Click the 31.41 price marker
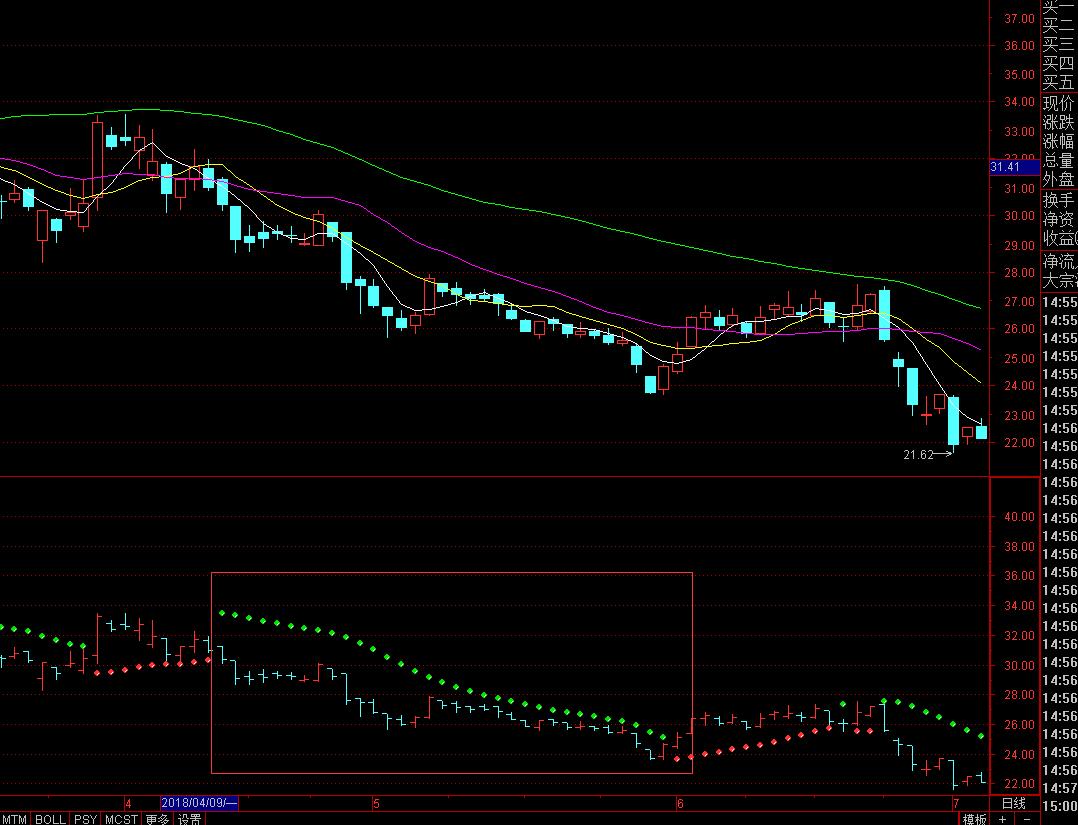Image resolution: width=1078 pixels, height=825 pixels. point(1005,167)
